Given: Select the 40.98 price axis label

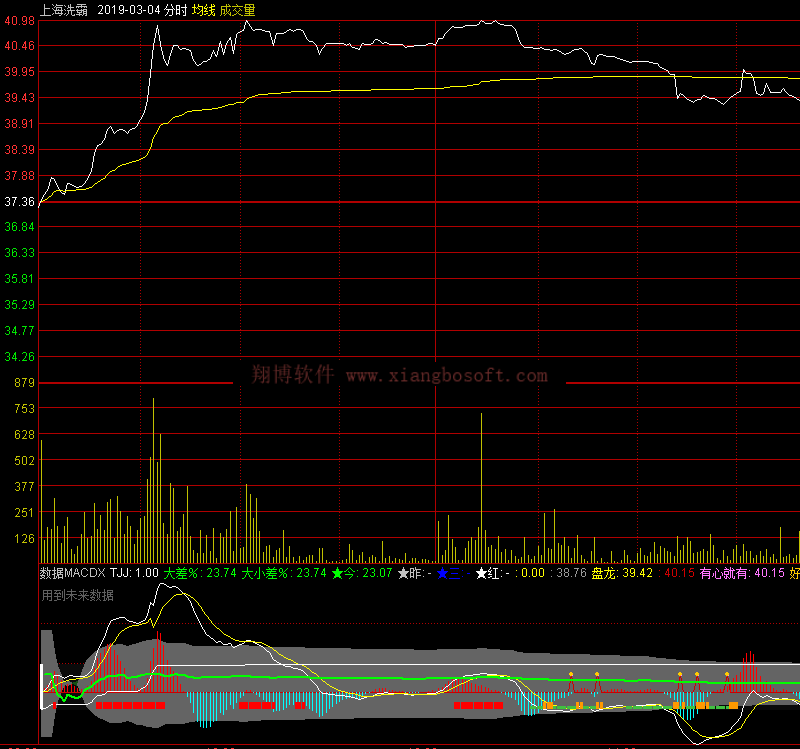Looking at the screenshot, I should pyautogui.click(x=19, y=21).
